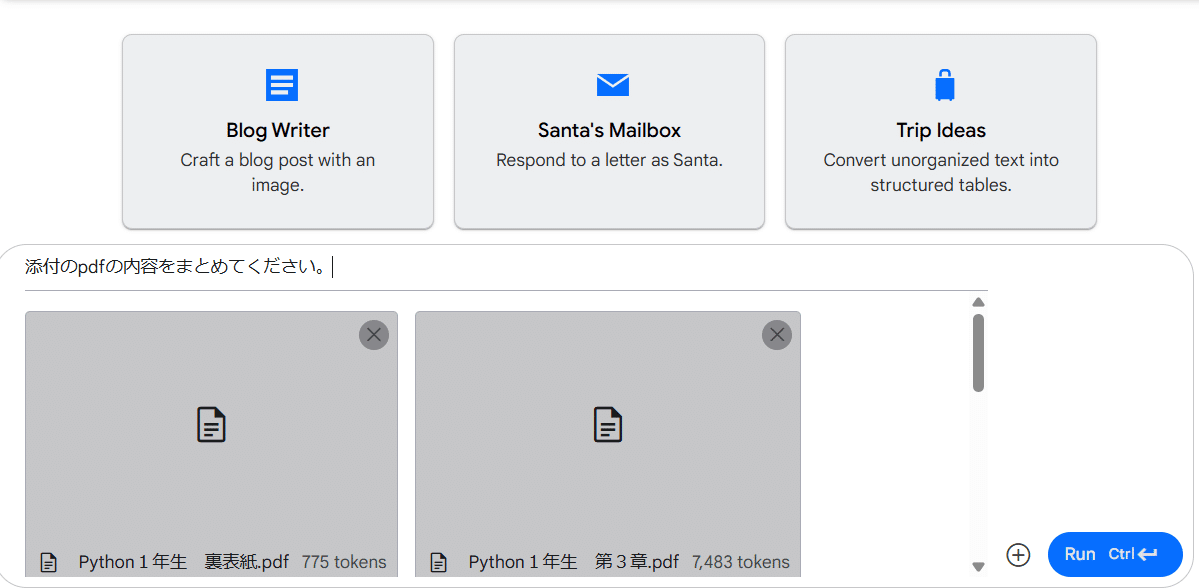Click the Blog Writer document icon

(282, 85)
